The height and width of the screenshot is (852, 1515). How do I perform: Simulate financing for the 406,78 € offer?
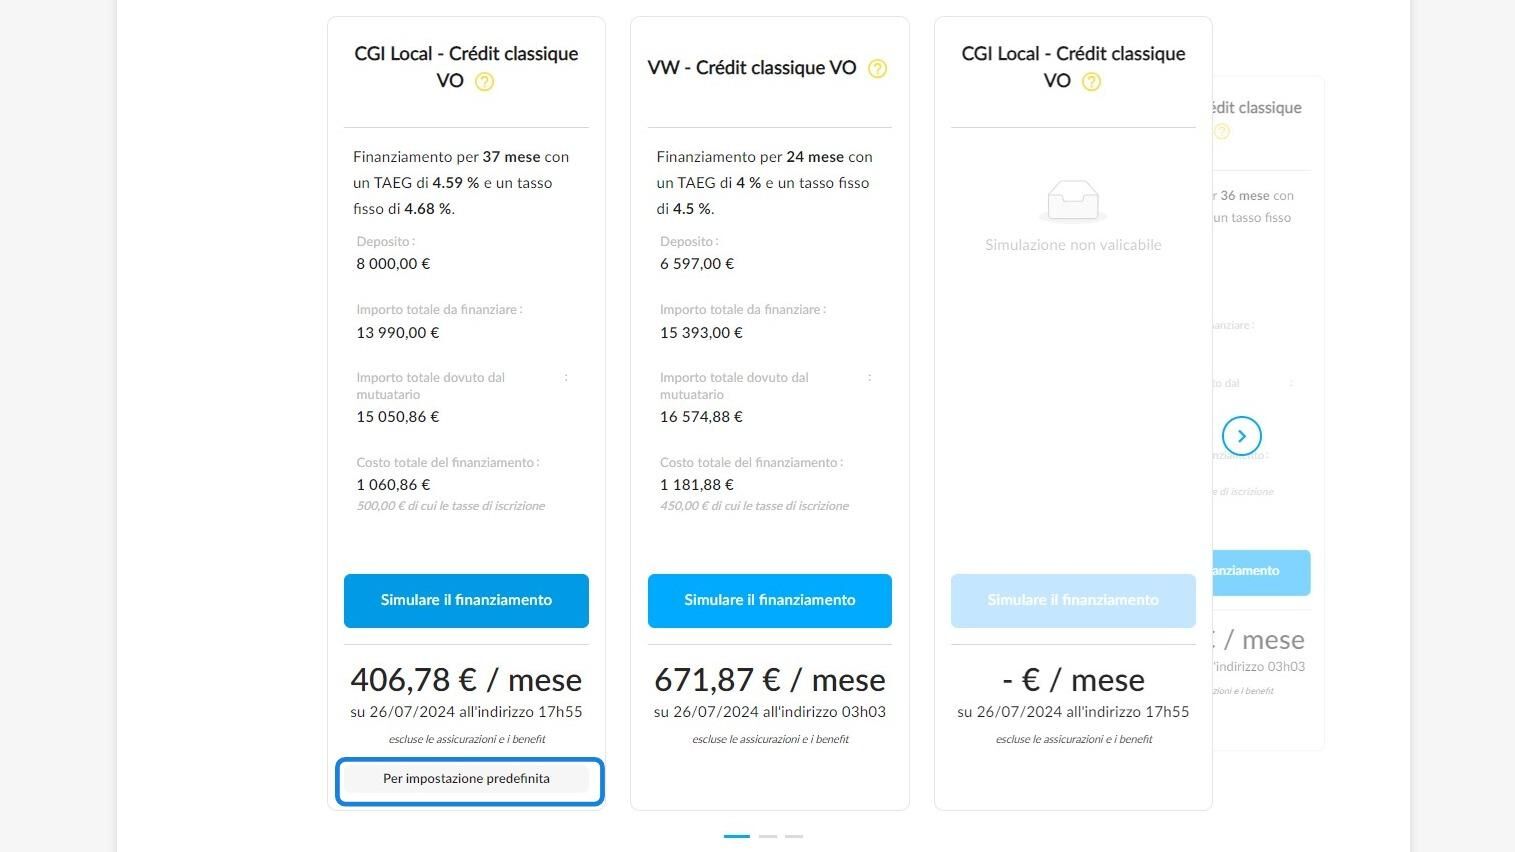click(x=466, y=601)
